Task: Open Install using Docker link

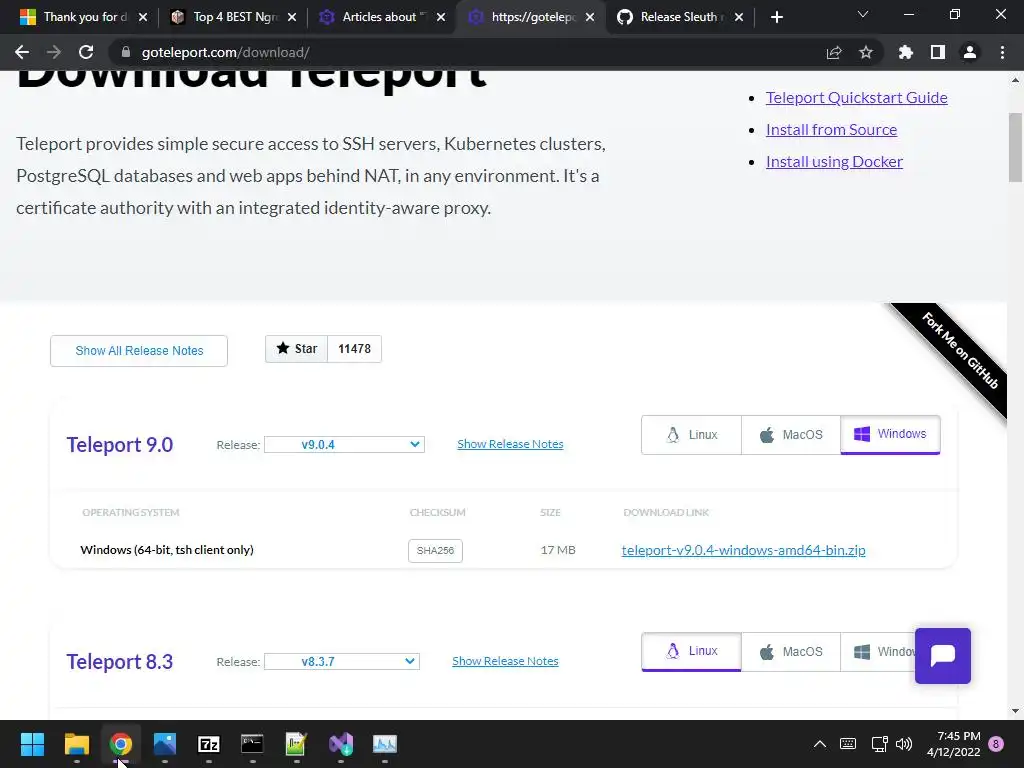Action: coord(834,161)
